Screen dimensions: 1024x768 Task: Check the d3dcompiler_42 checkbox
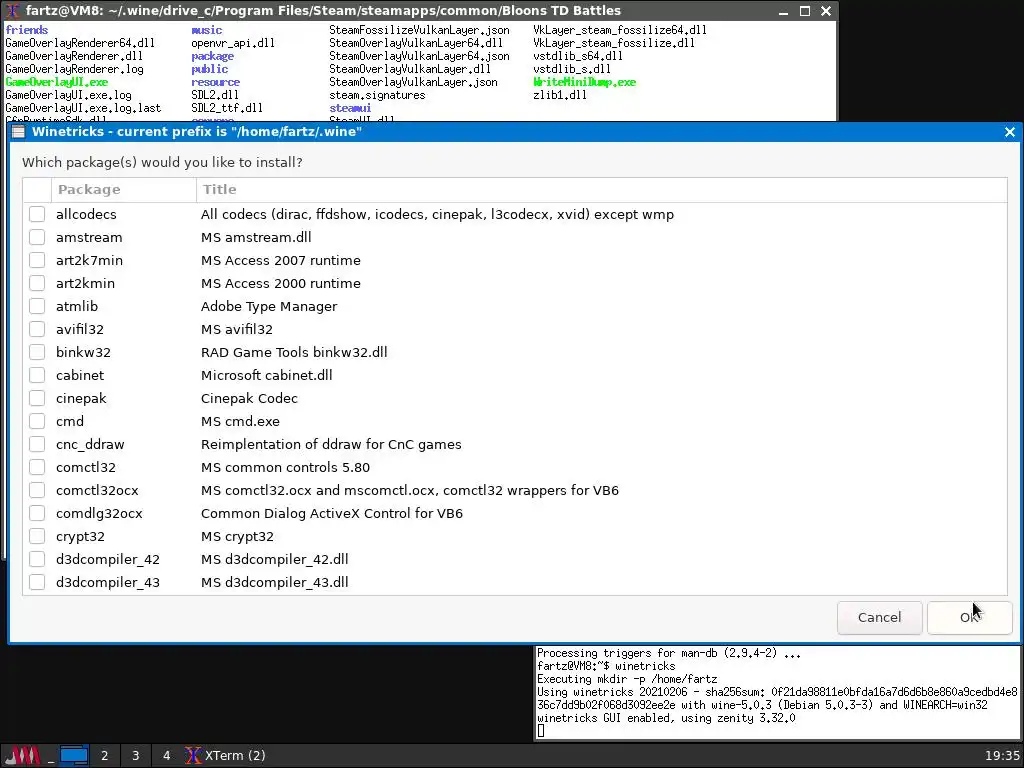37,559
